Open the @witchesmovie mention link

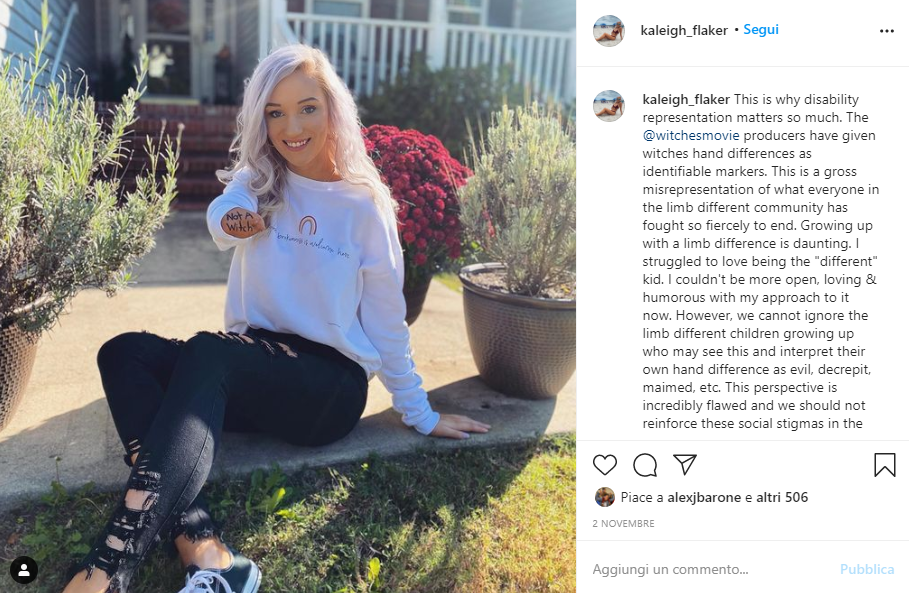(691, 135)
